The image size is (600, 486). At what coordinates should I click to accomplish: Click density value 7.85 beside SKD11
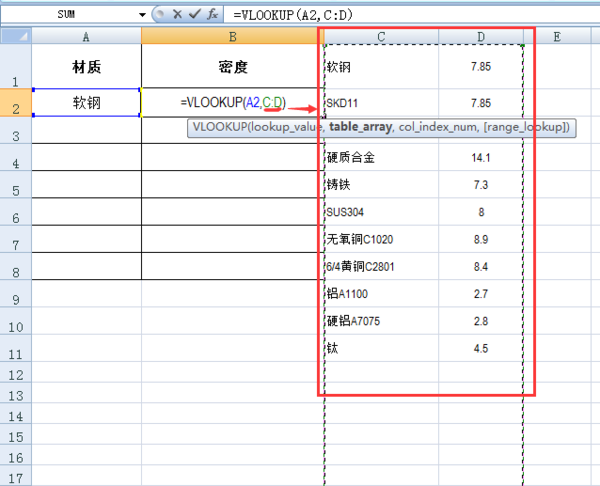coord(481,103)
